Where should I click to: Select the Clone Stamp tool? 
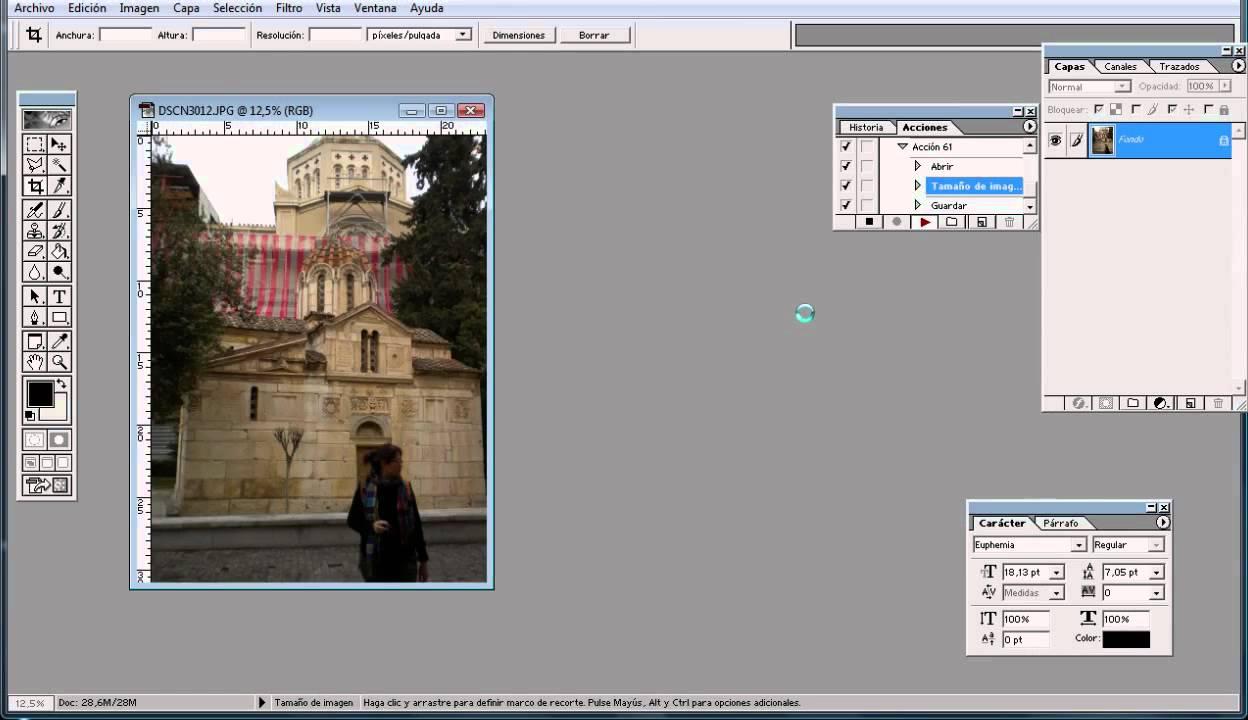35,231
